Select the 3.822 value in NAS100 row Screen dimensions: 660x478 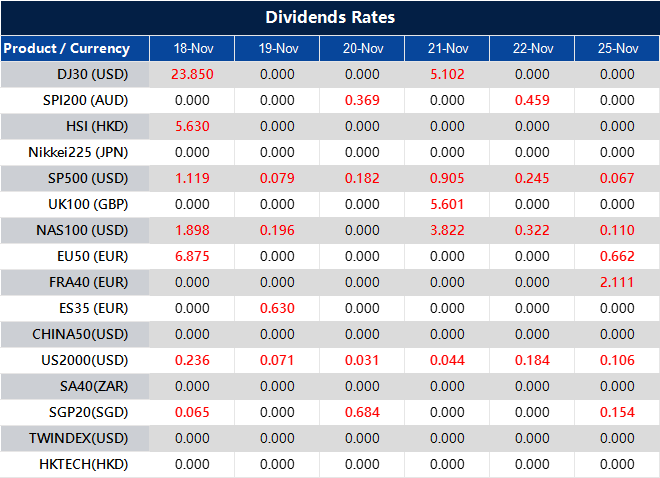point(447,230)
